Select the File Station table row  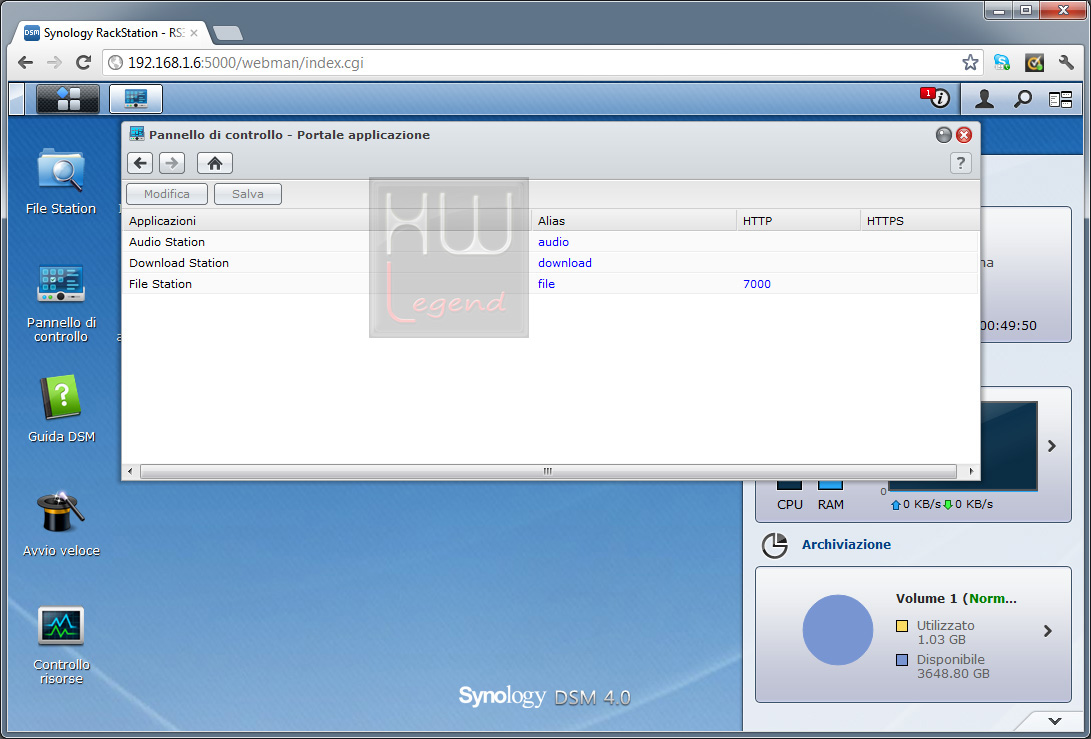(x=550, y=283)
